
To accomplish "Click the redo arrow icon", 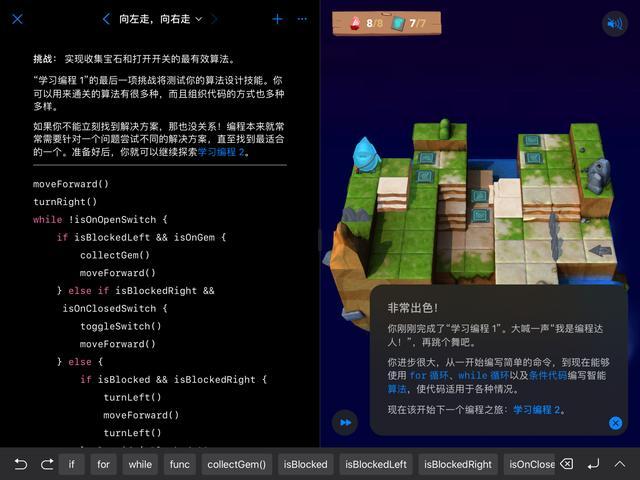I will point(46,464).
